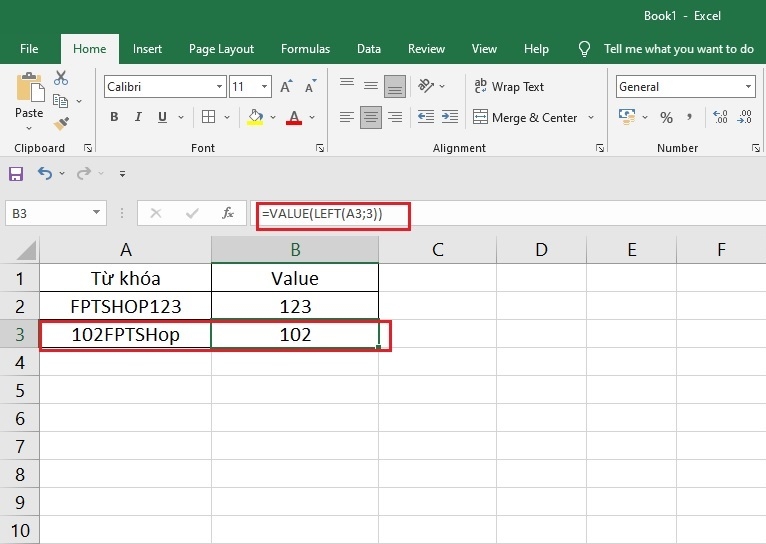Toggle Bottom Align
Image resolution: width=766 pixels, height=544 pixels.
[x=395, y=86]
